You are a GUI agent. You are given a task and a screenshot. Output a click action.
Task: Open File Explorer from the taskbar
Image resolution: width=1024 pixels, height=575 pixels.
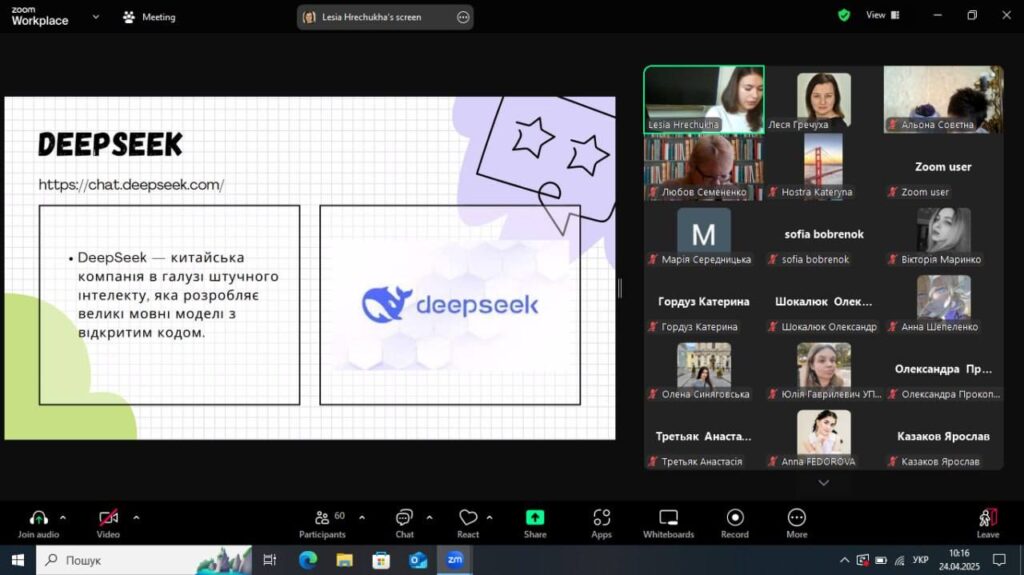pyautogui.click(x=344, y=560)
